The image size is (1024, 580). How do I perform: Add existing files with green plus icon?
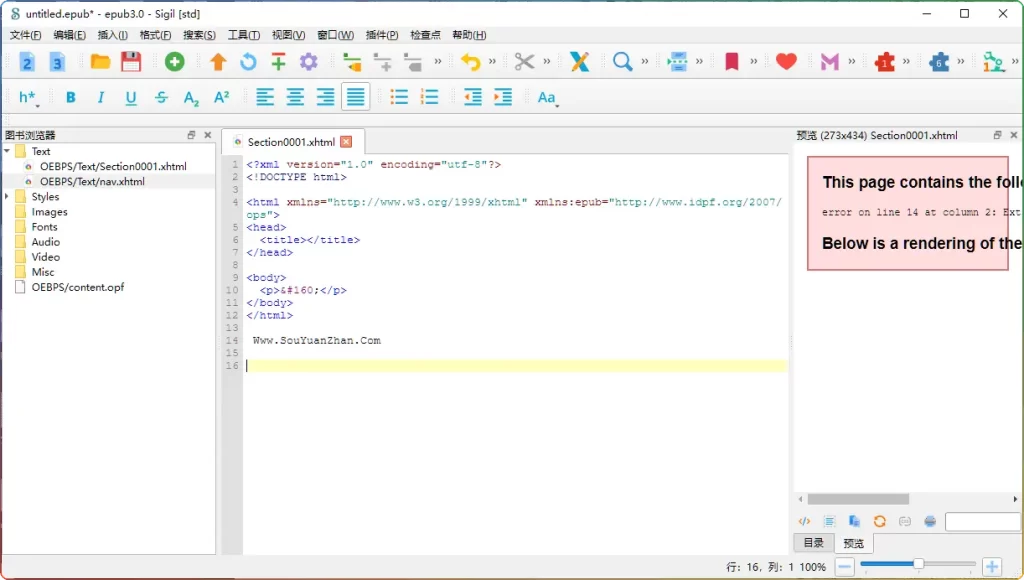coord(174,62)
